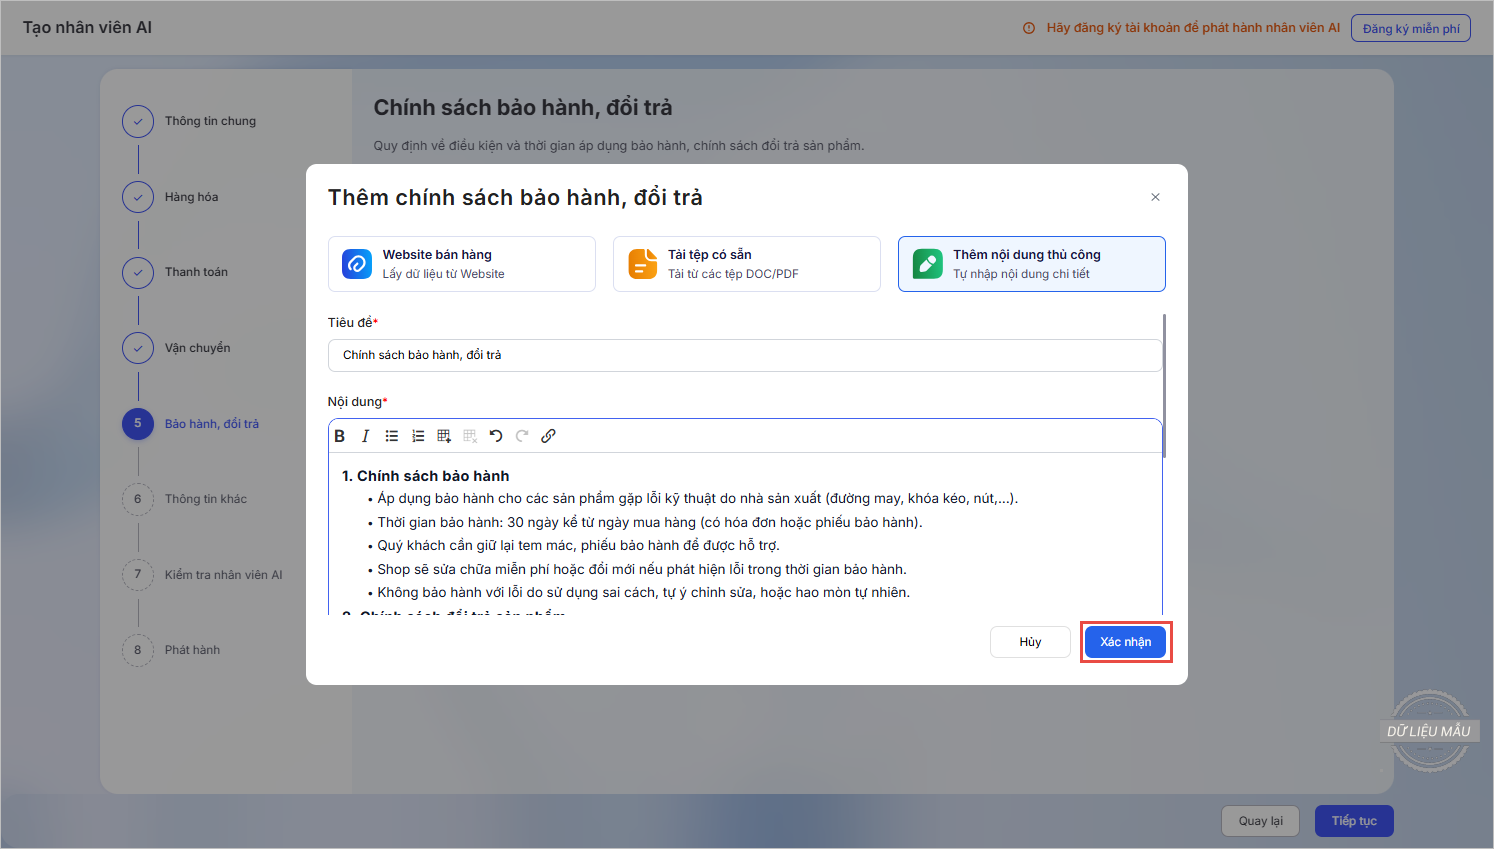Click the Tiêu đề input field
Image resolution: width=1494 pixels, height=849 pixels.
744,355
